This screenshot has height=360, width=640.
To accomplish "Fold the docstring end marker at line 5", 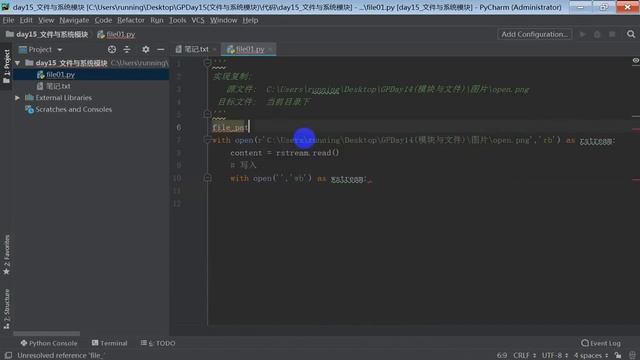I will pos(207,113).
